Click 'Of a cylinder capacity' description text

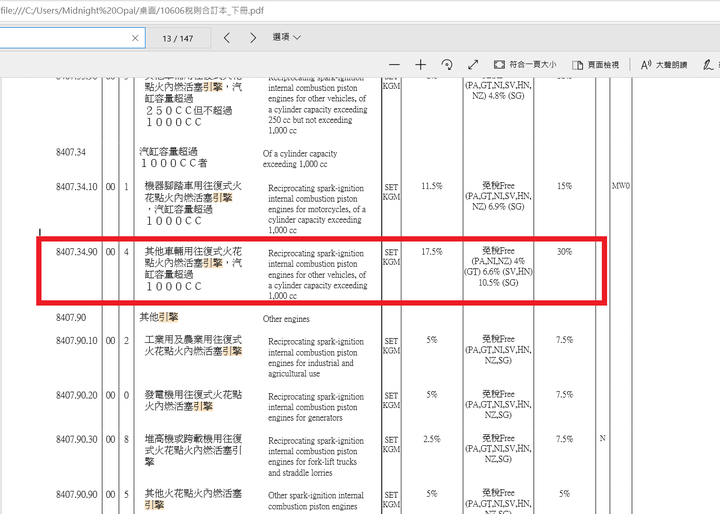click(x=300, y=153)
